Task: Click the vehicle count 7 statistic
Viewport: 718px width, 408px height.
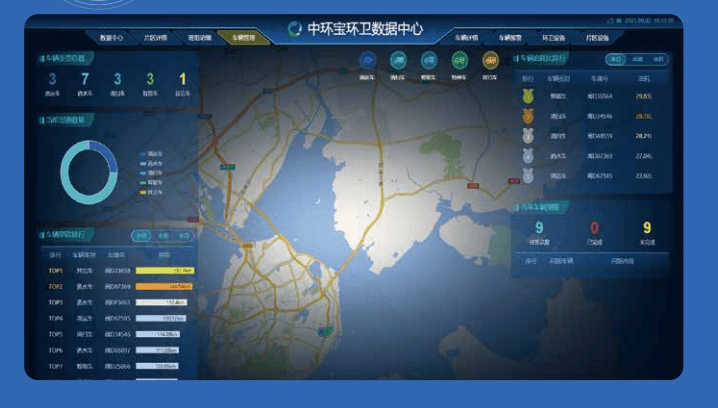Action: click(85, 79)
